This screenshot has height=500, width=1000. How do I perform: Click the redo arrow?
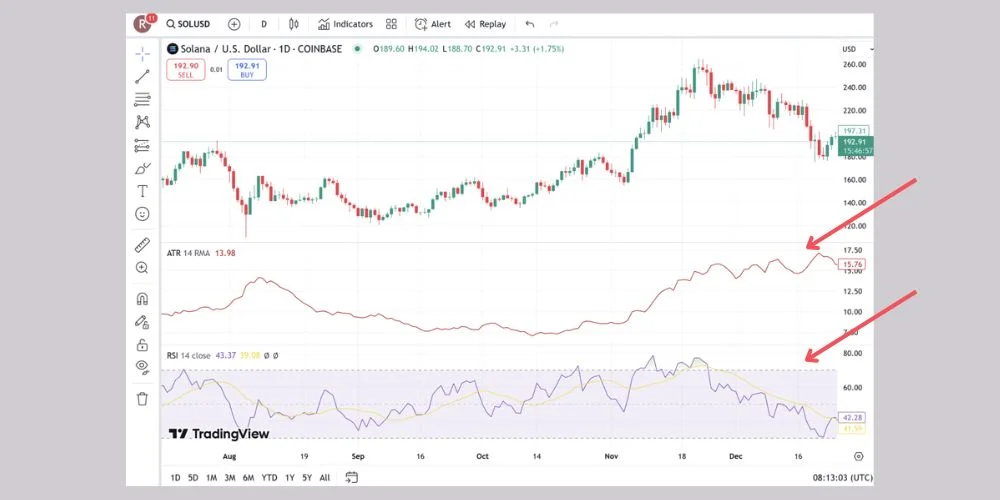point(554,24)
